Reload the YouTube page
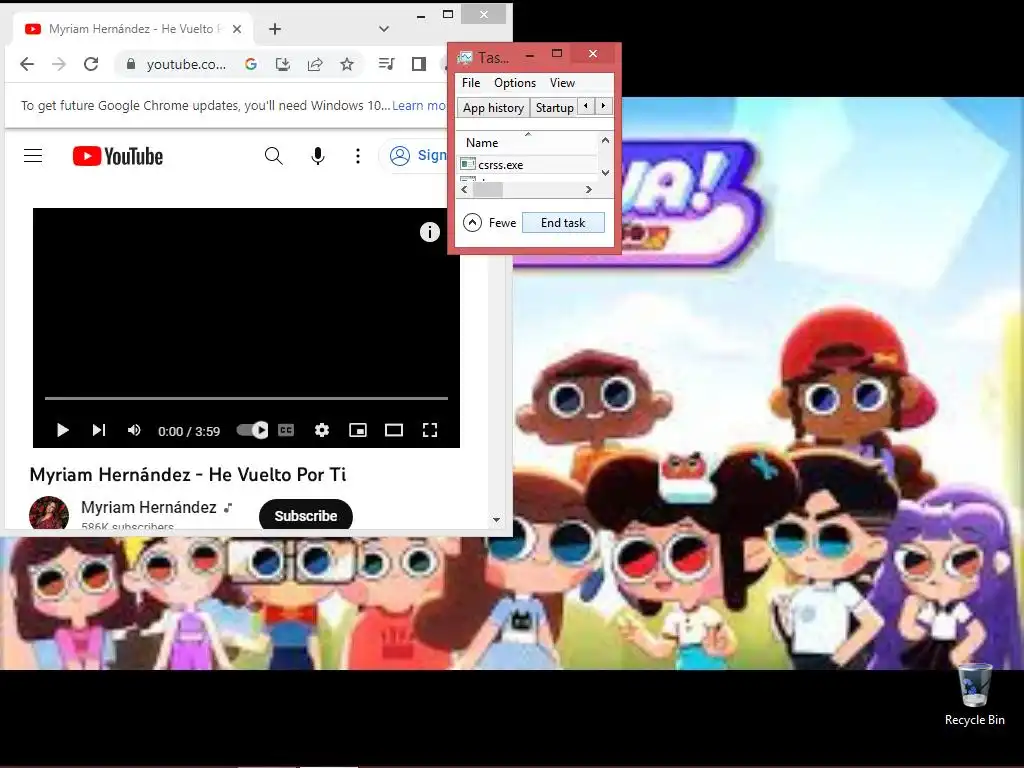1024x768 pixels. (x=91, y=64)
